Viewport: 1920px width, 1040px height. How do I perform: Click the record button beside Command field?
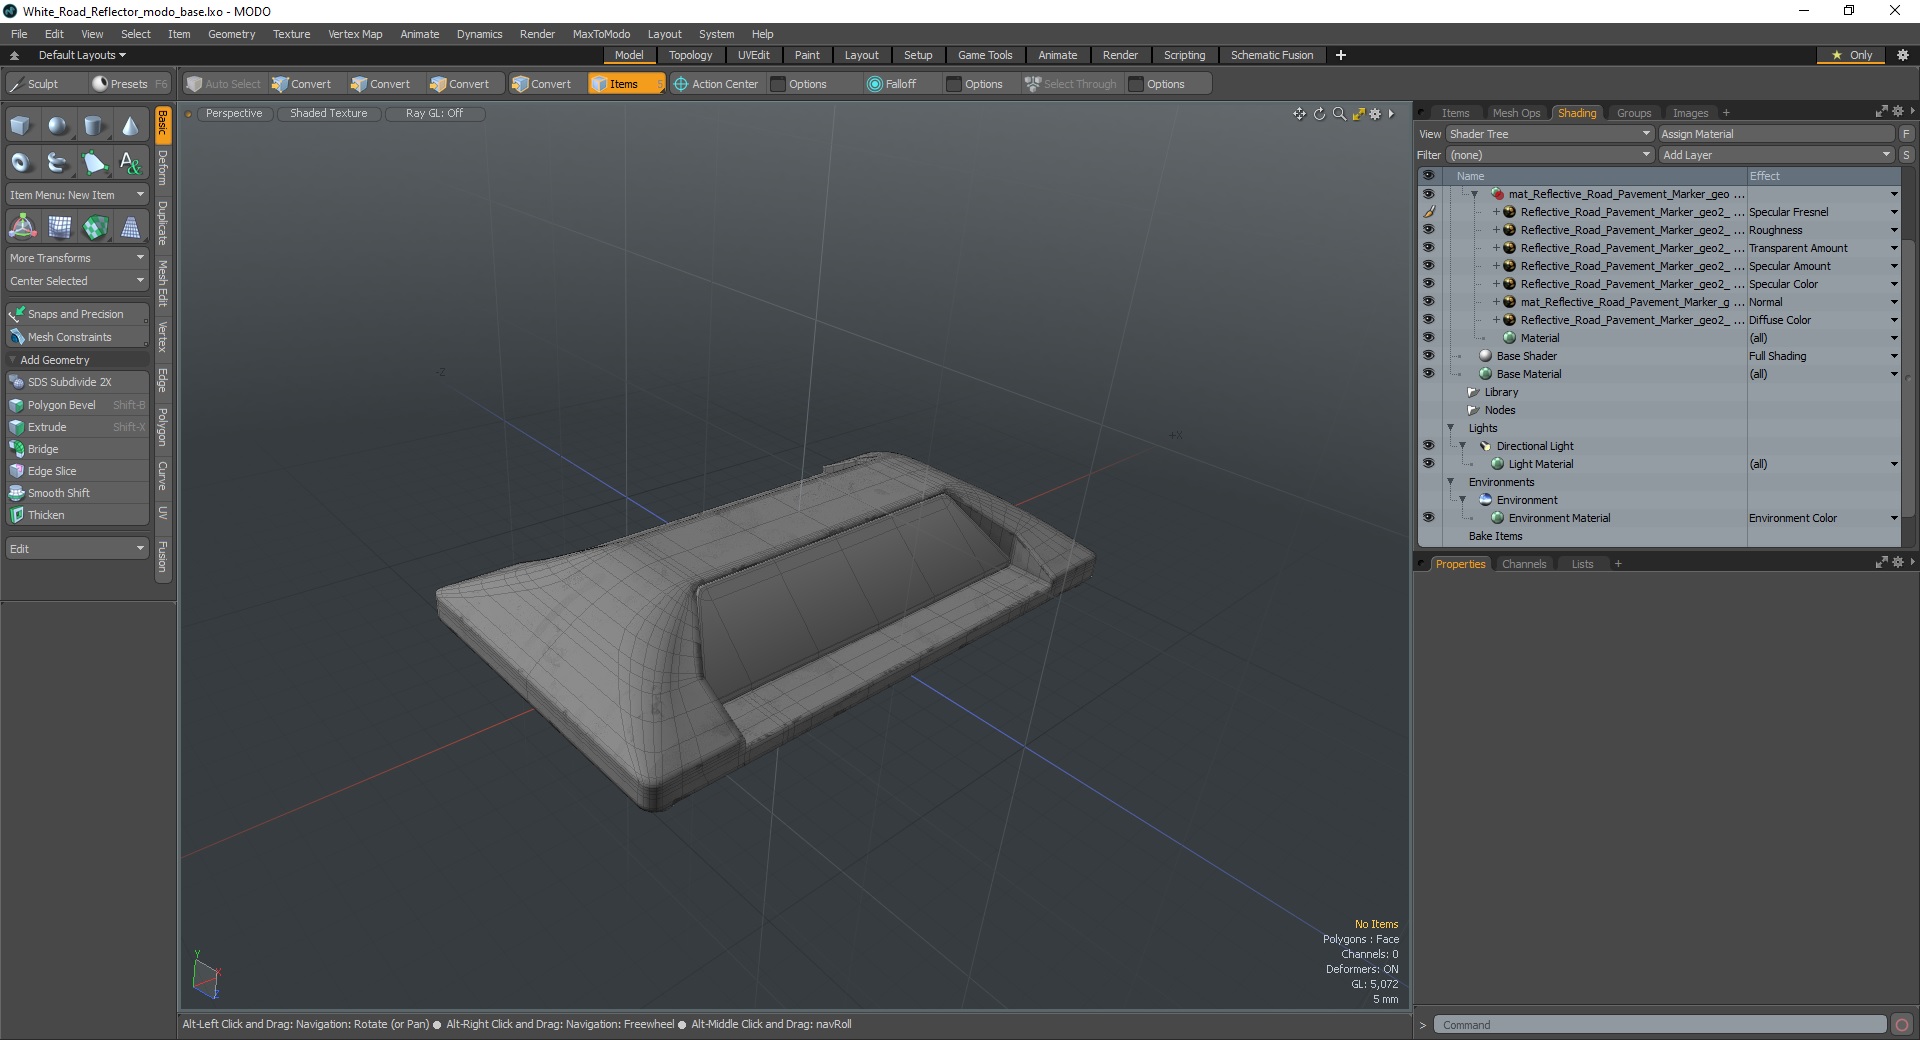1902,1025
